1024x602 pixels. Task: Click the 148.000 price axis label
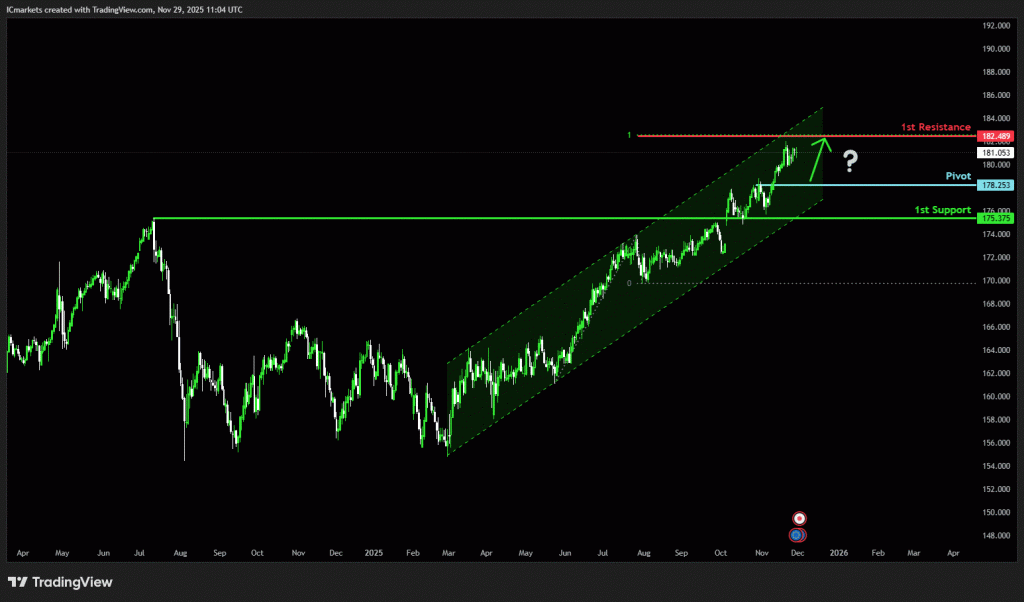[997, 535]
